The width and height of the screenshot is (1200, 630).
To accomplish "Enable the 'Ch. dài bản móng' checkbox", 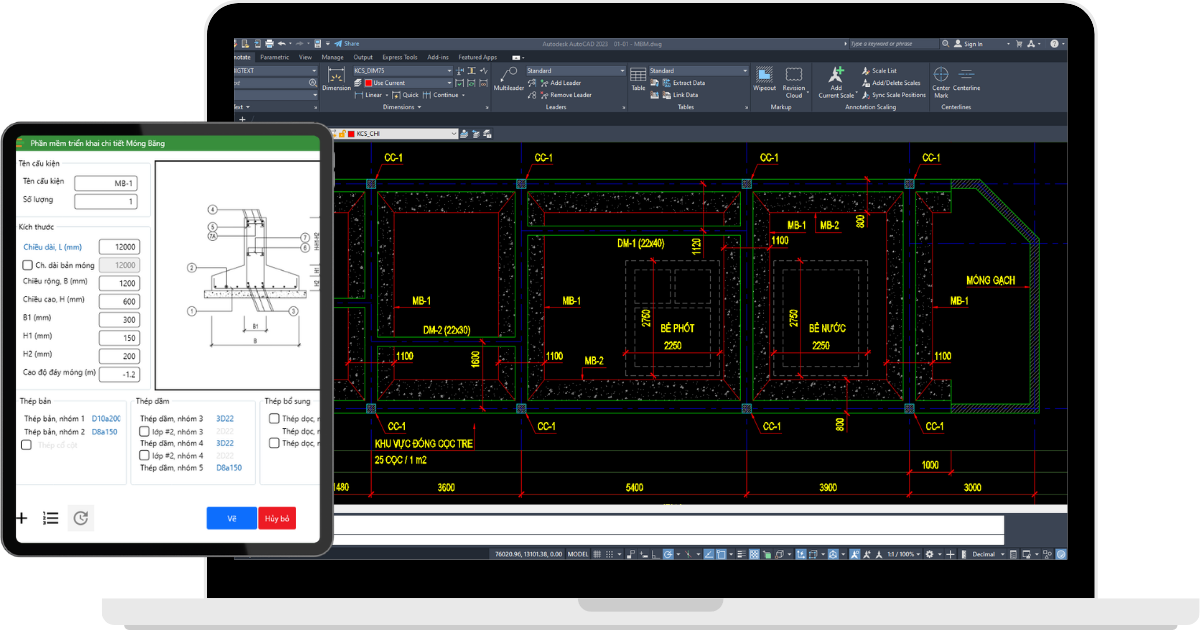I will click(27, 265).
